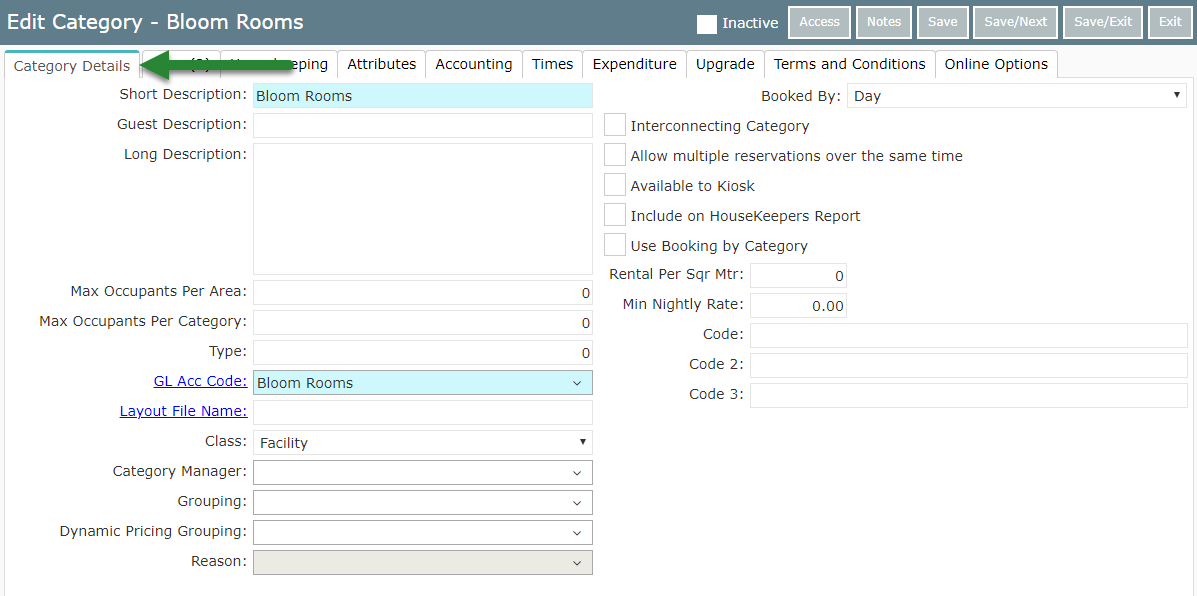
Task: Check Allow multiple reservations over the same time
Action: [x=615, y=156]
